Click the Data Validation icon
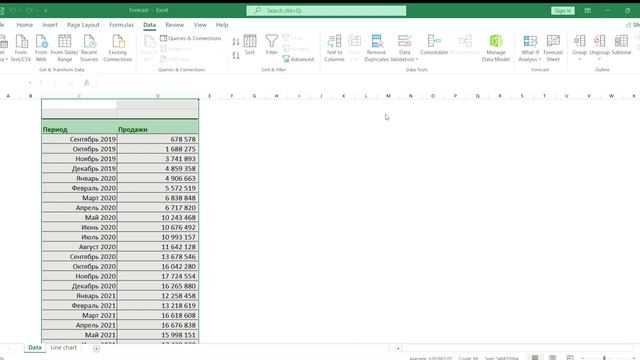This screenshot has width=640, height=360. point(404,41)
